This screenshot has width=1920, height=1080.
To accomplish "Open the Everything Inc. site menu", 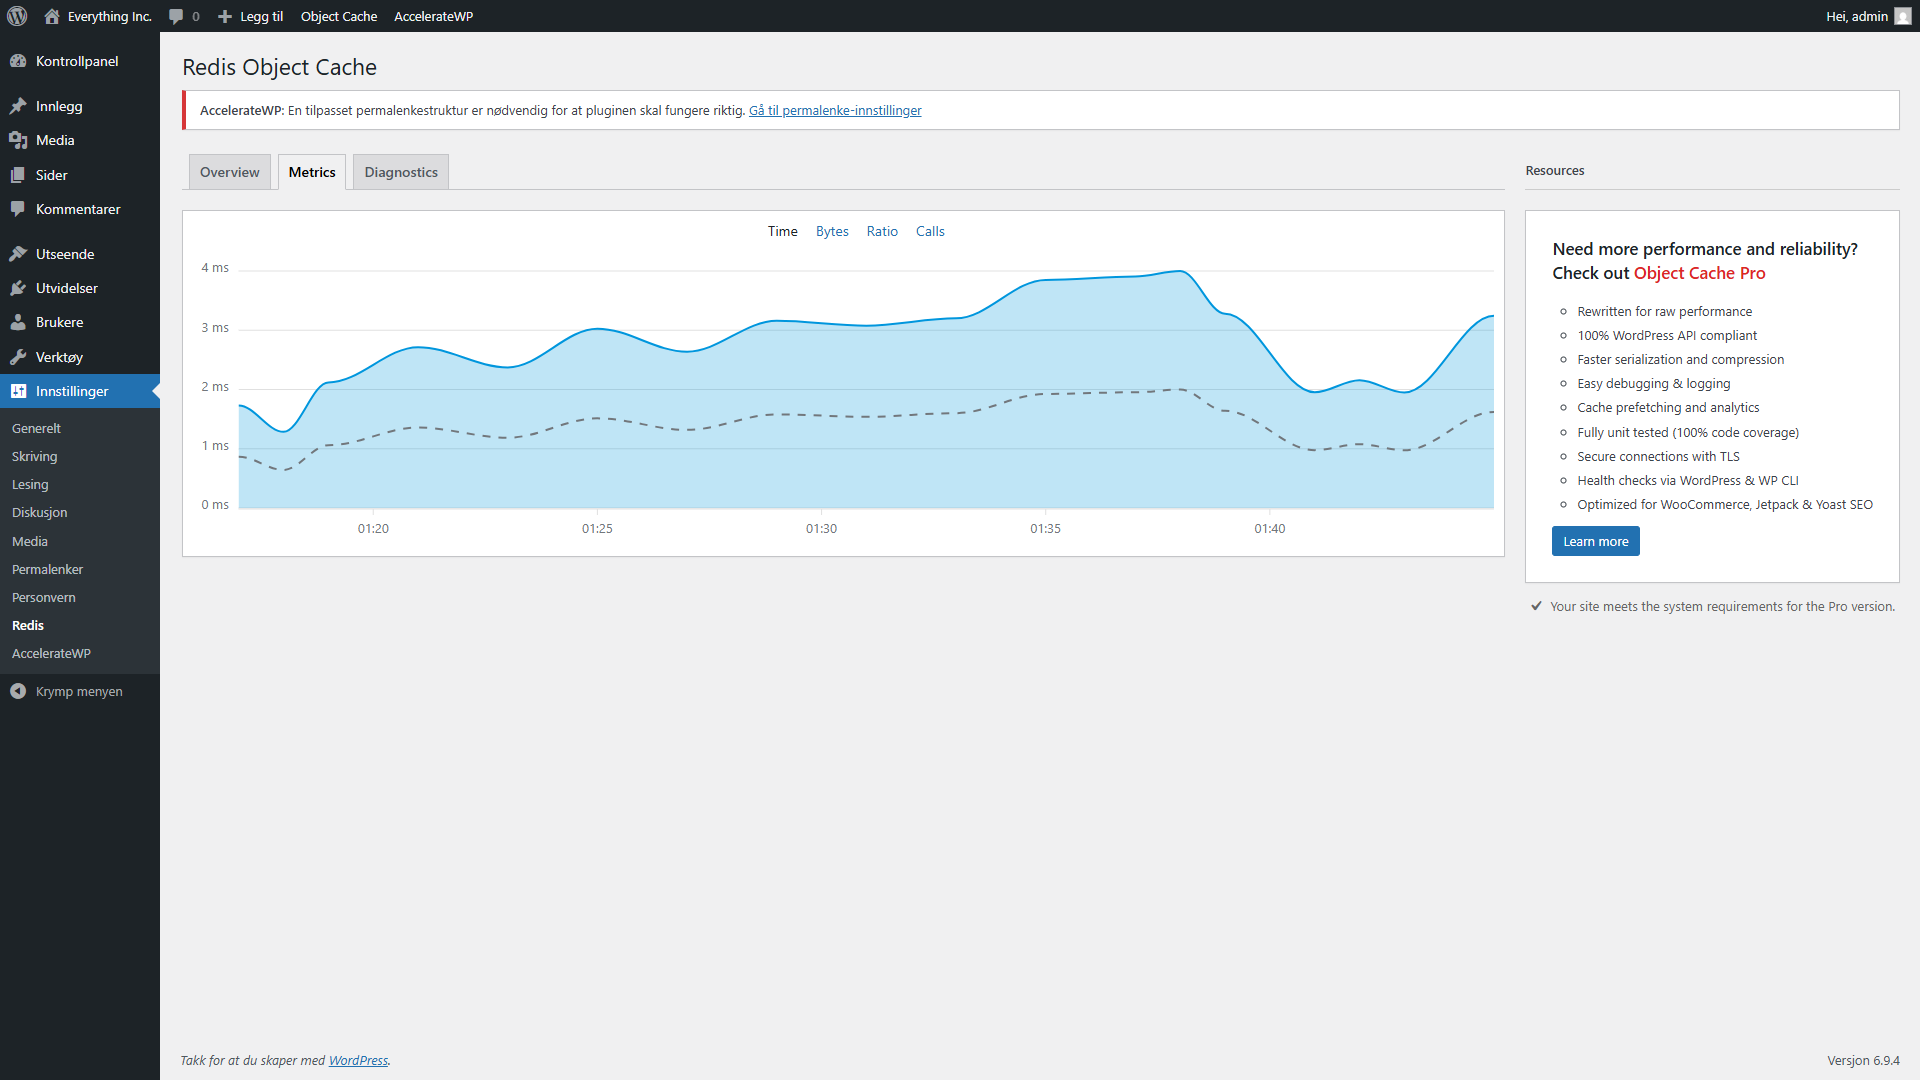I will click(x=99, y=16).
